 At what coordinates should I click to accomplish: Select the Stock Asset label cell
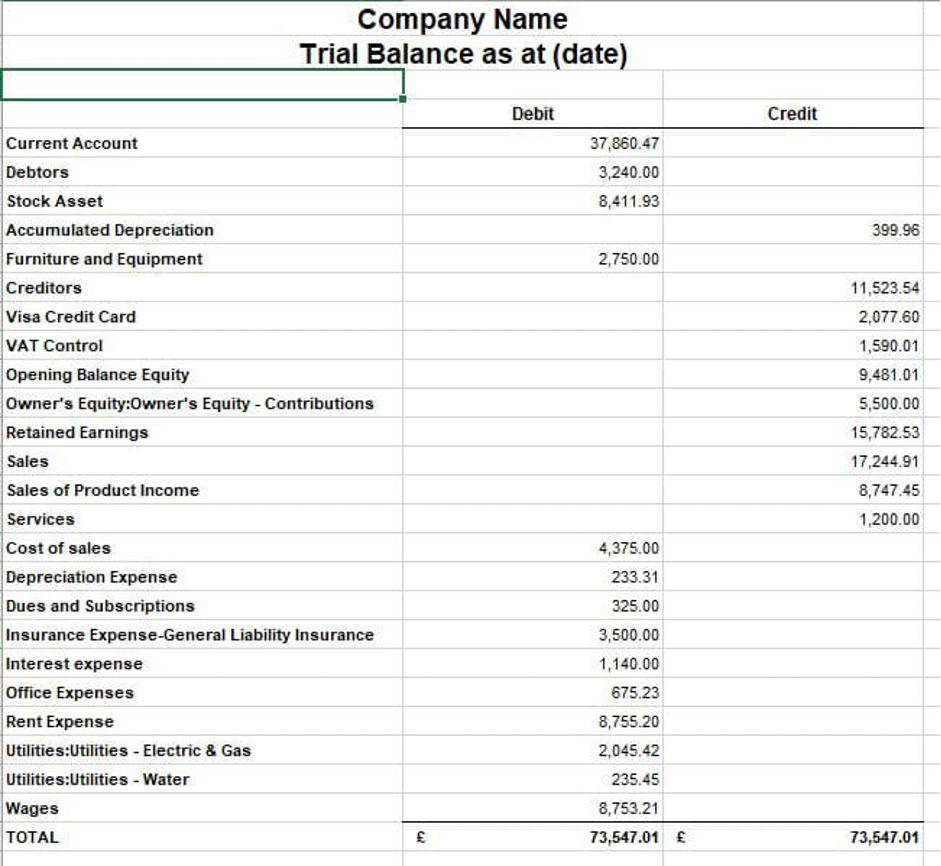tap(55, 201)
